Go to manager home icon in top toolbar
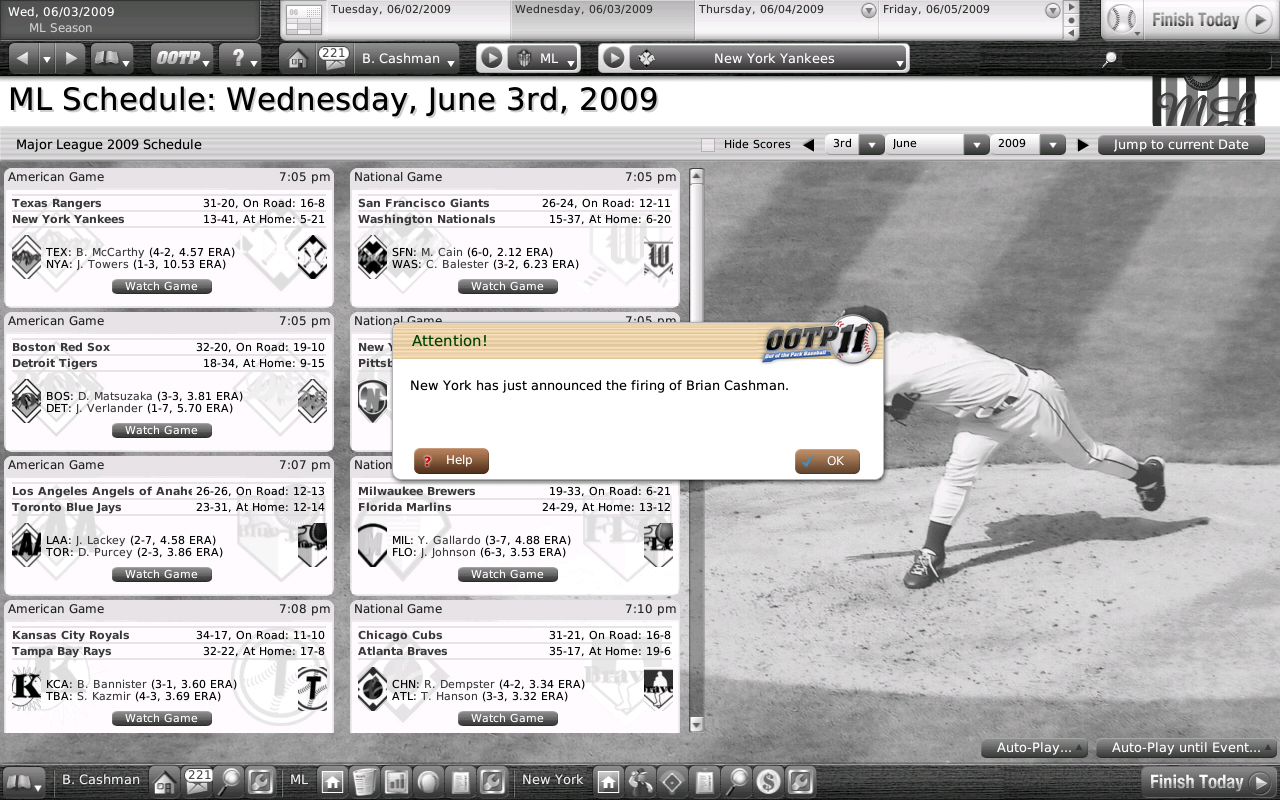Viewport: 1280px width, 800px height. pos(296,59)
